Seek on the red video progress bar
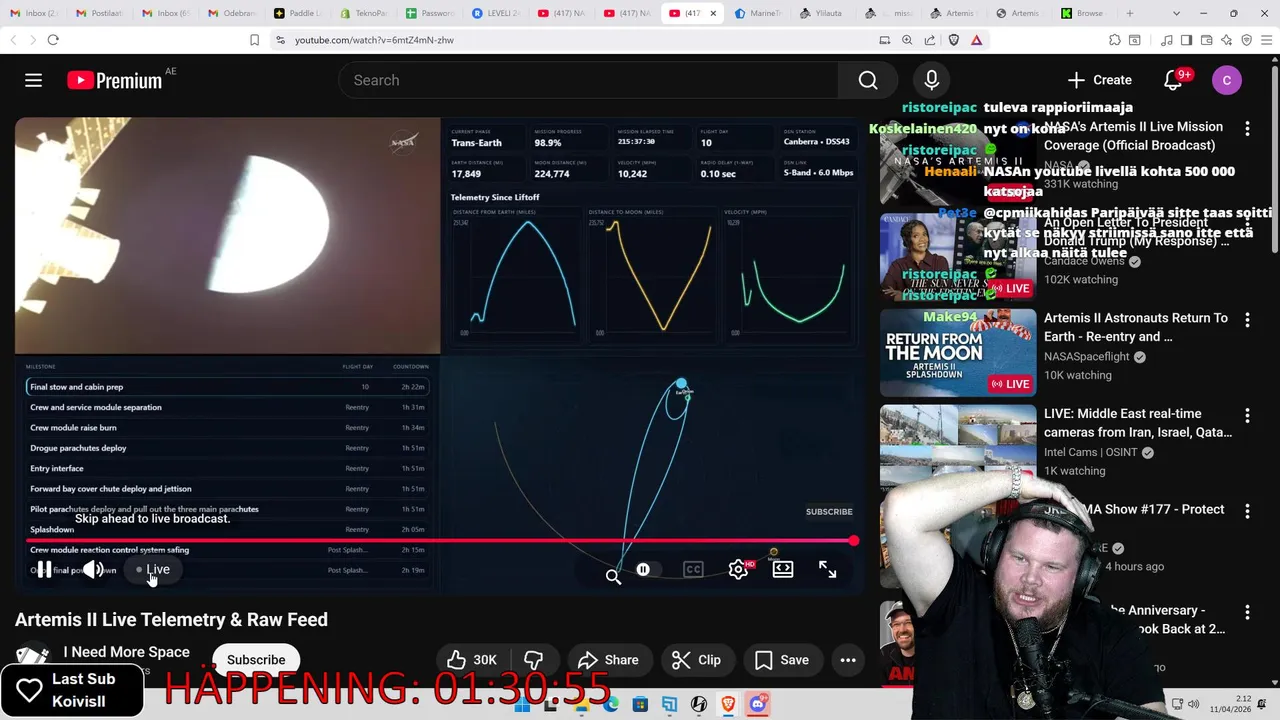 pos(440,541)
